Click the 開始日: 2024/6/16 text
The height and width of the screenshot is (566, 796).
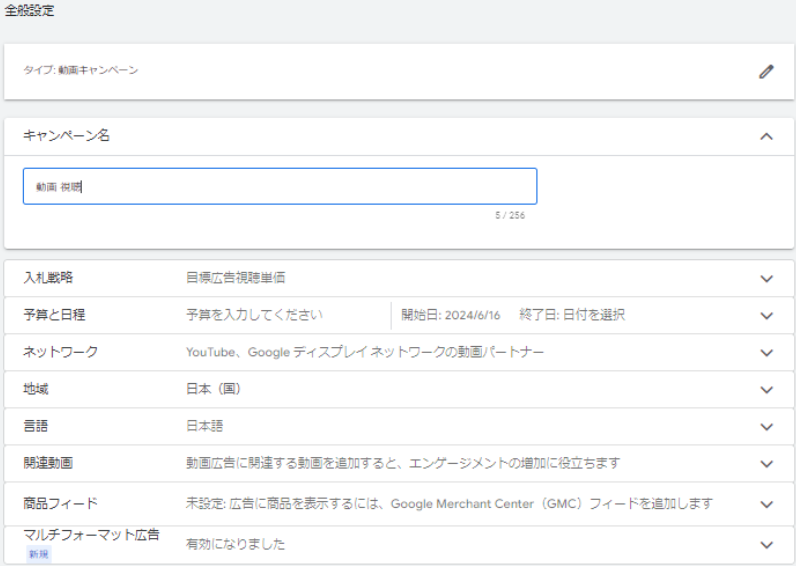pos(451,315)
